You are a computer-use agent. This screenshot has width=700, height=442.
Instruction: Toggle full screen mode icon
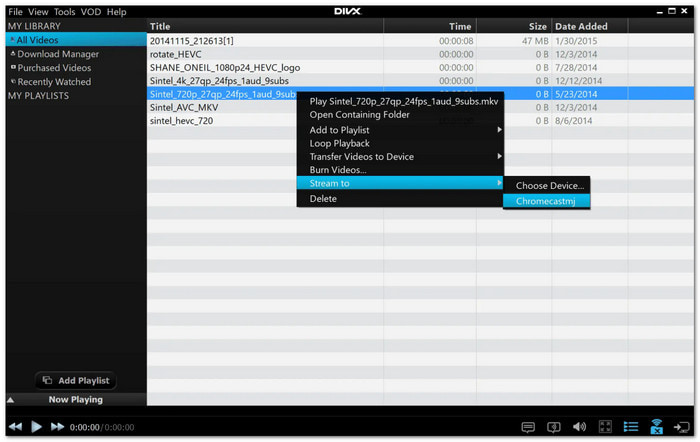pos(605,427)
